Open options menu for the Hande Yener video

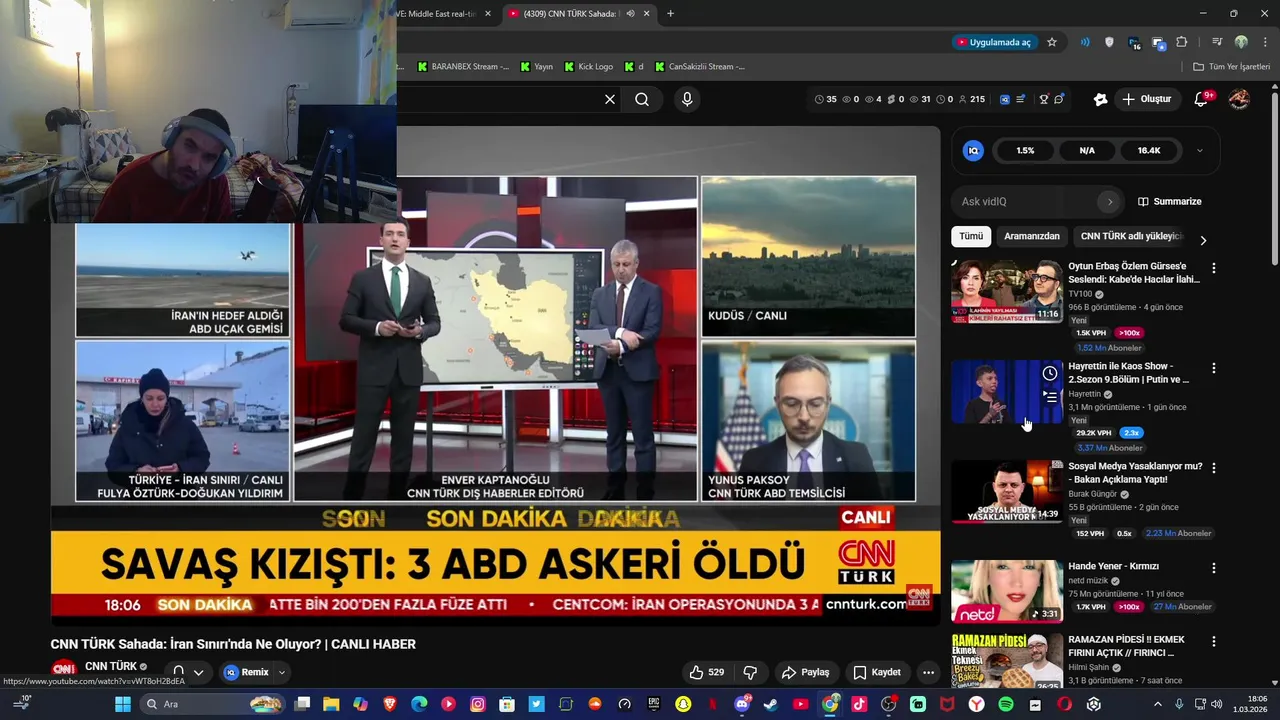pos(1214,568)
